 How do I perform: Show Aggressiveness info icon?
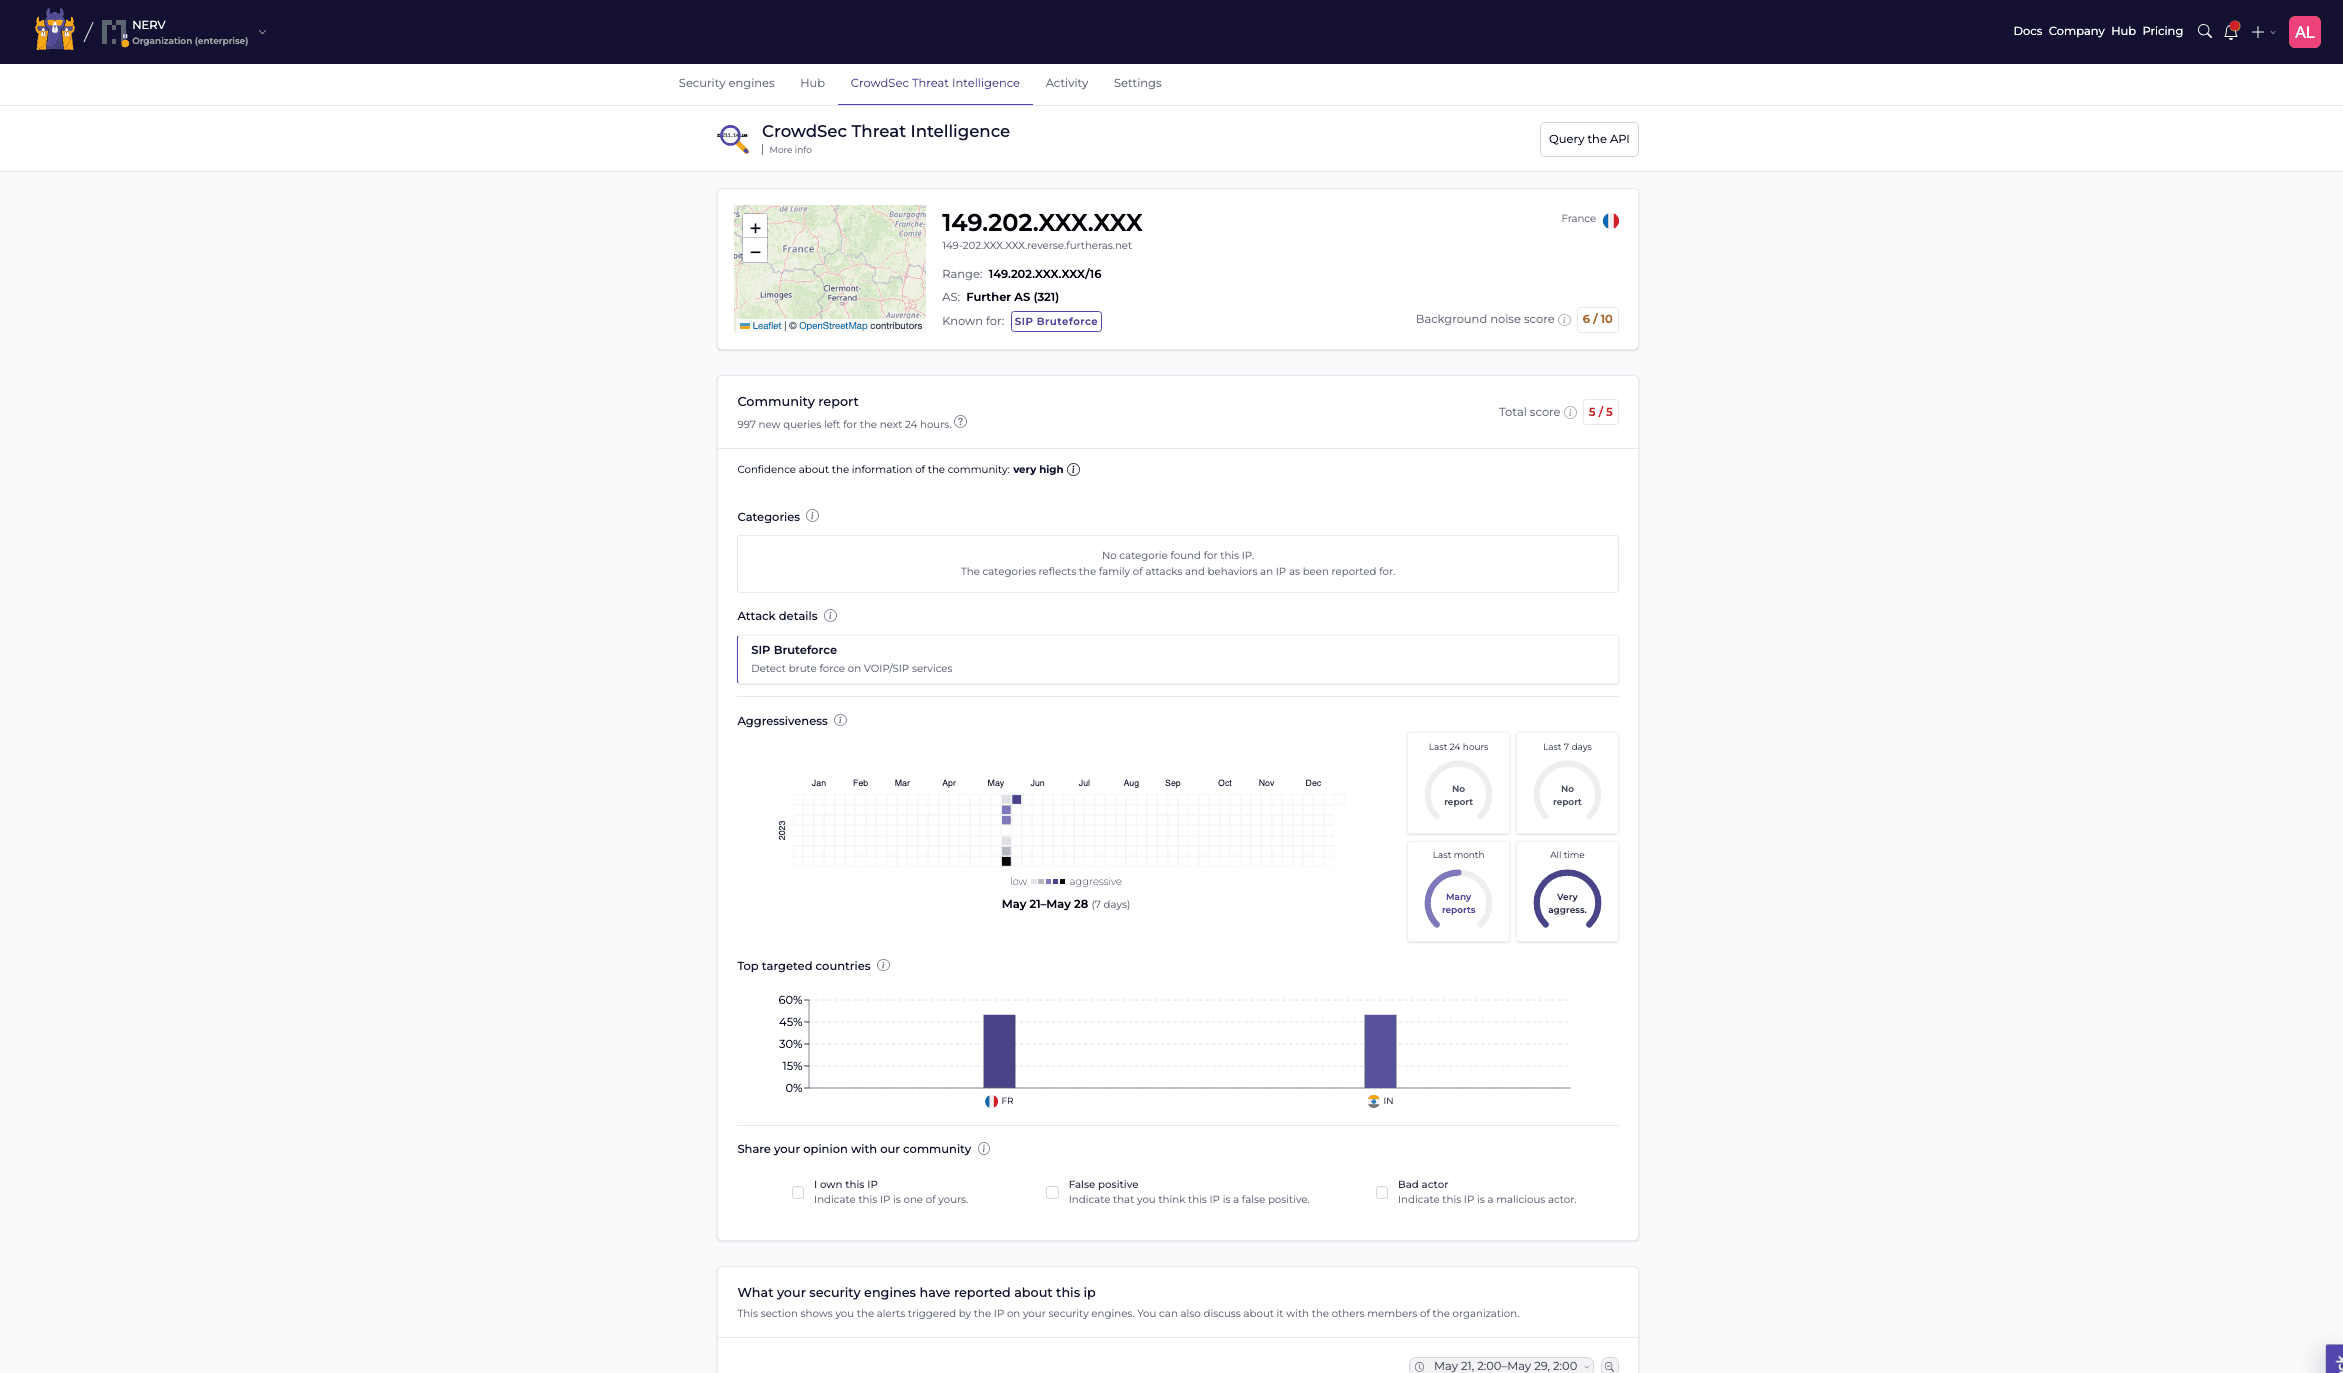[840, 720]
